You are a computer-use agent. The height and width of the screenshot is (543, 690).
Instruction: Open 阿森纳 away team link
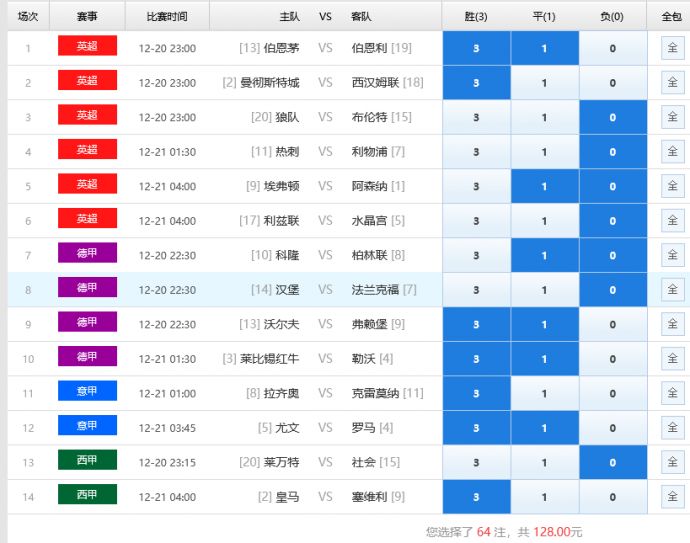coord(370,186)
